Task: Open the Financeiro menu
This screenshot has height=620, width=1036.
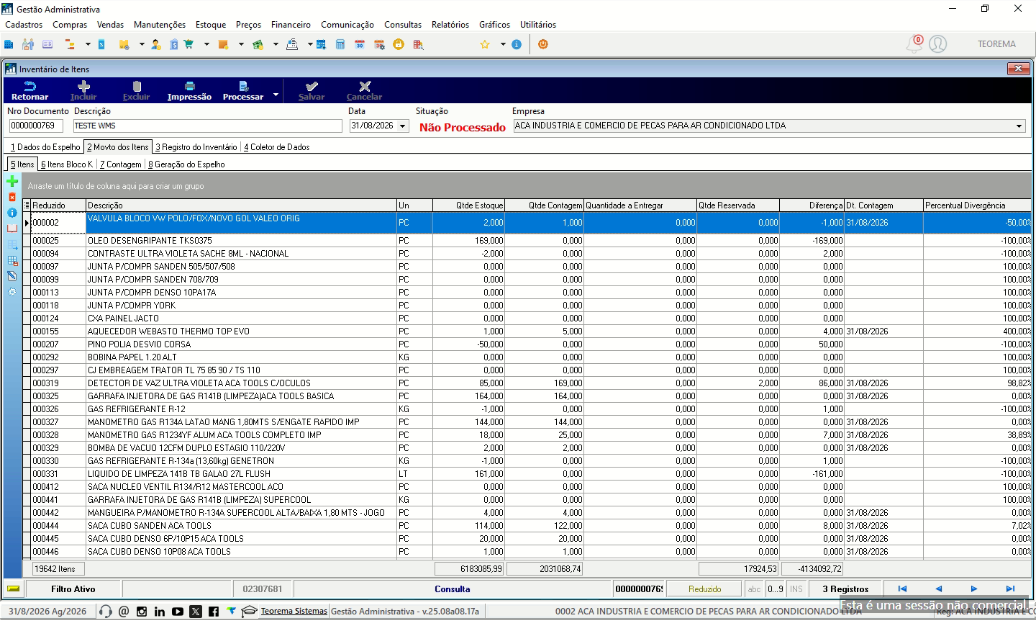Action: pyautogui.click(x=291, y=24)
